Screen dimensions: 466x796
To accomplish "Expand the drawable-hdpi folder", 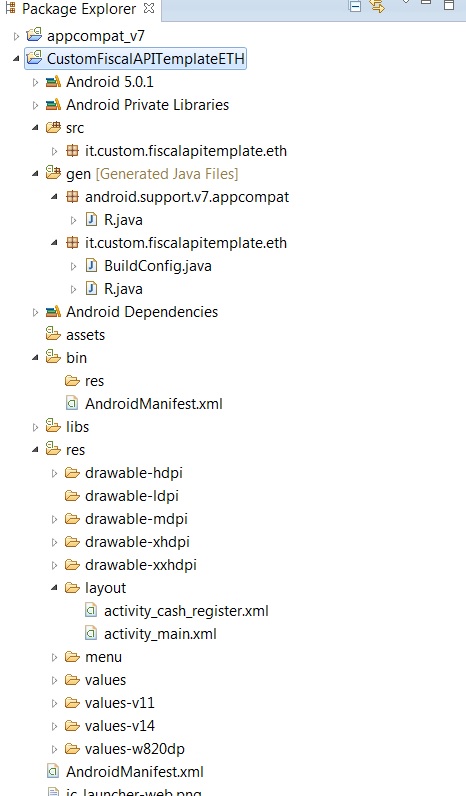I will pyautogui.click(x=54, y=473).
